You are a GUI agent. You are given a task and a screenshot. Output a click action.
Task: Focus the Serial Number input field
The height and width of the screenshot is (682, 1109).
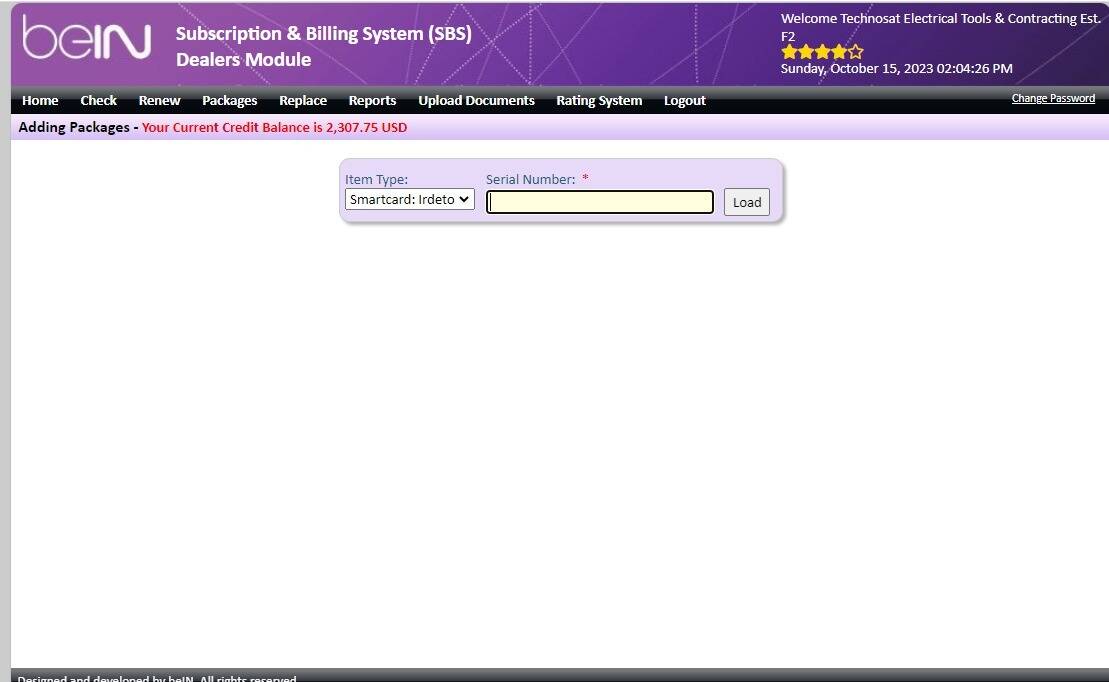[600, 202]
